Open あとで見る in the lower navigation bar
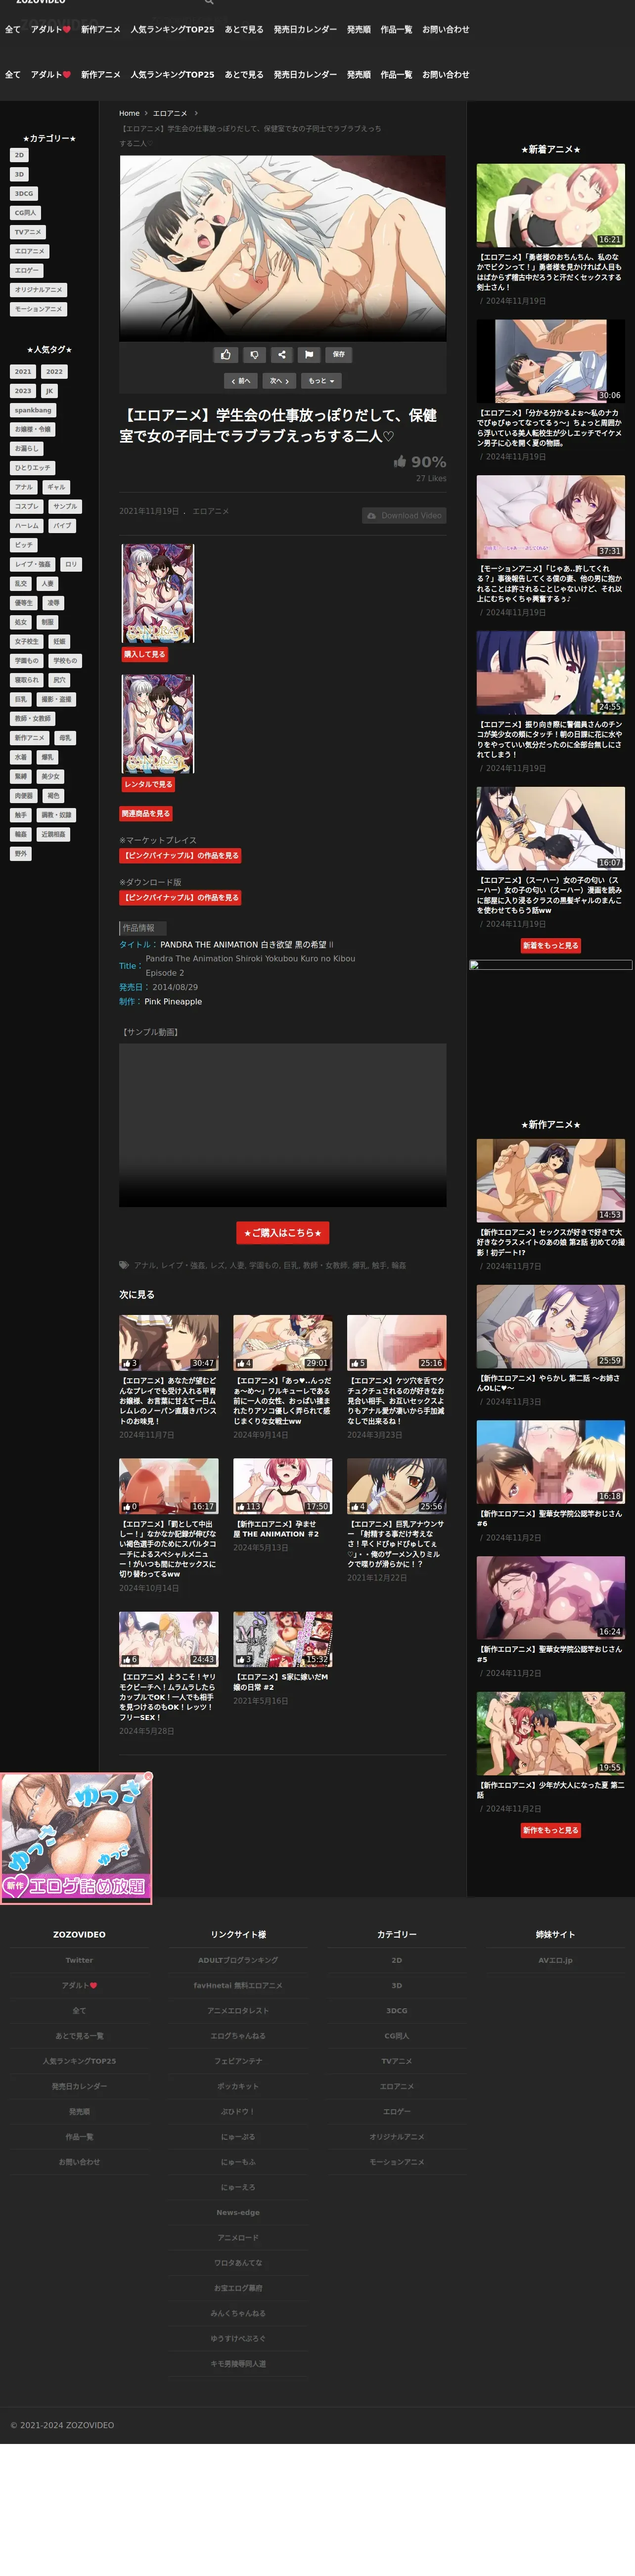This screenshot has width=635, height=2576. 244,75
